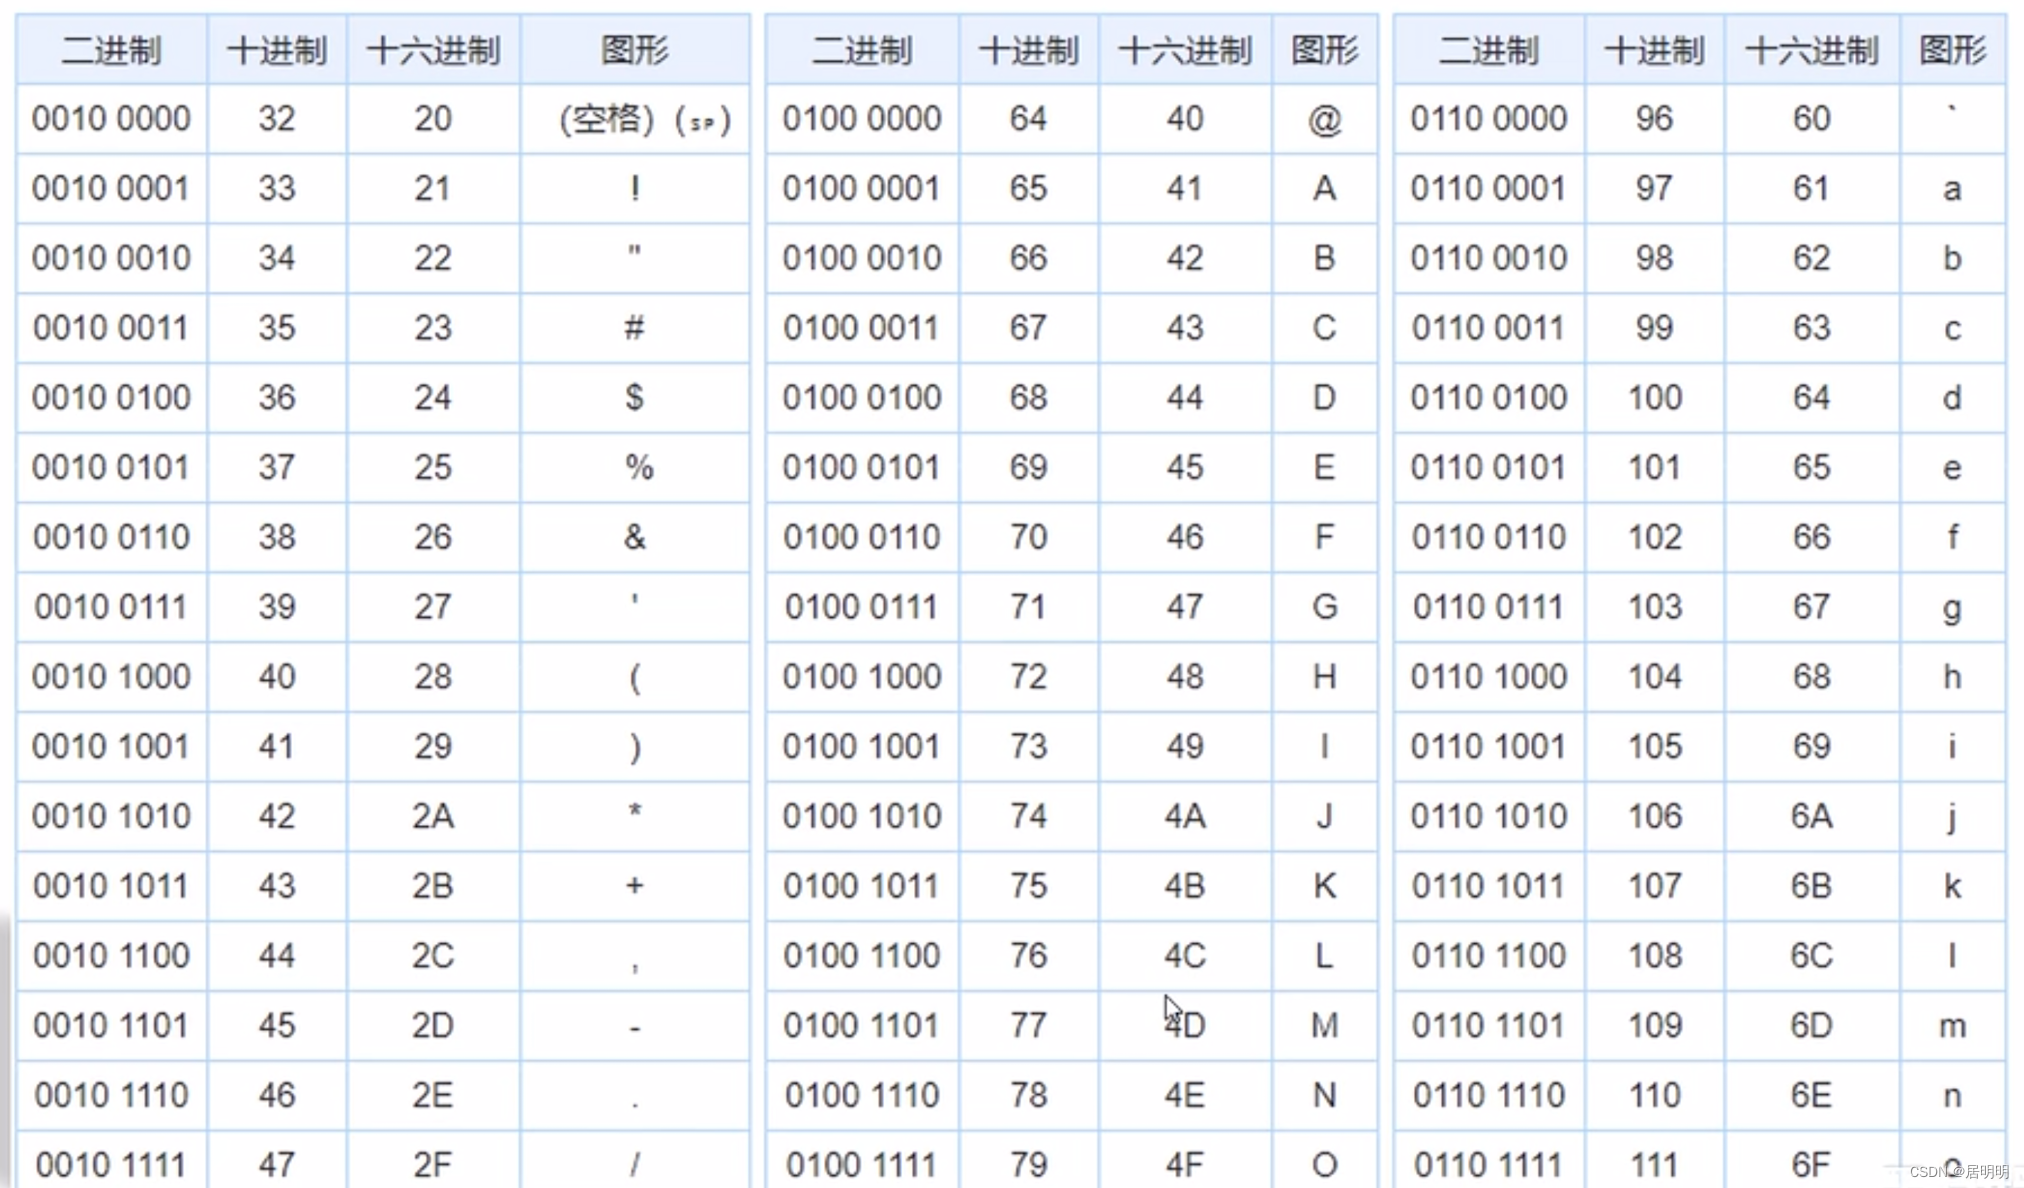Click the @ symbol cell
The image size is (2024, 1188).
(x=1324, y=119)
